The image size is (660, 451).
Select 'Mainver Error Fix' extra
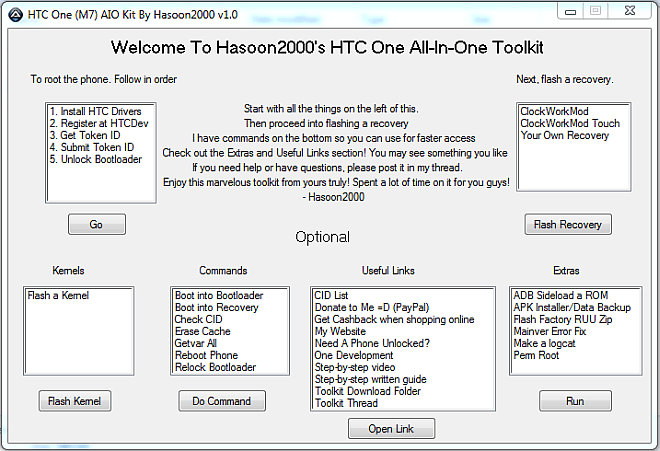549,331
